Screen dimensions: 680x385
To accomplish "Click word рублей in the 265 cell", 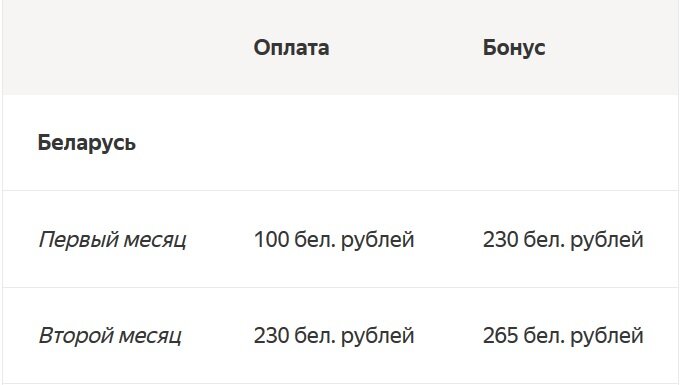I will (606, 336).
